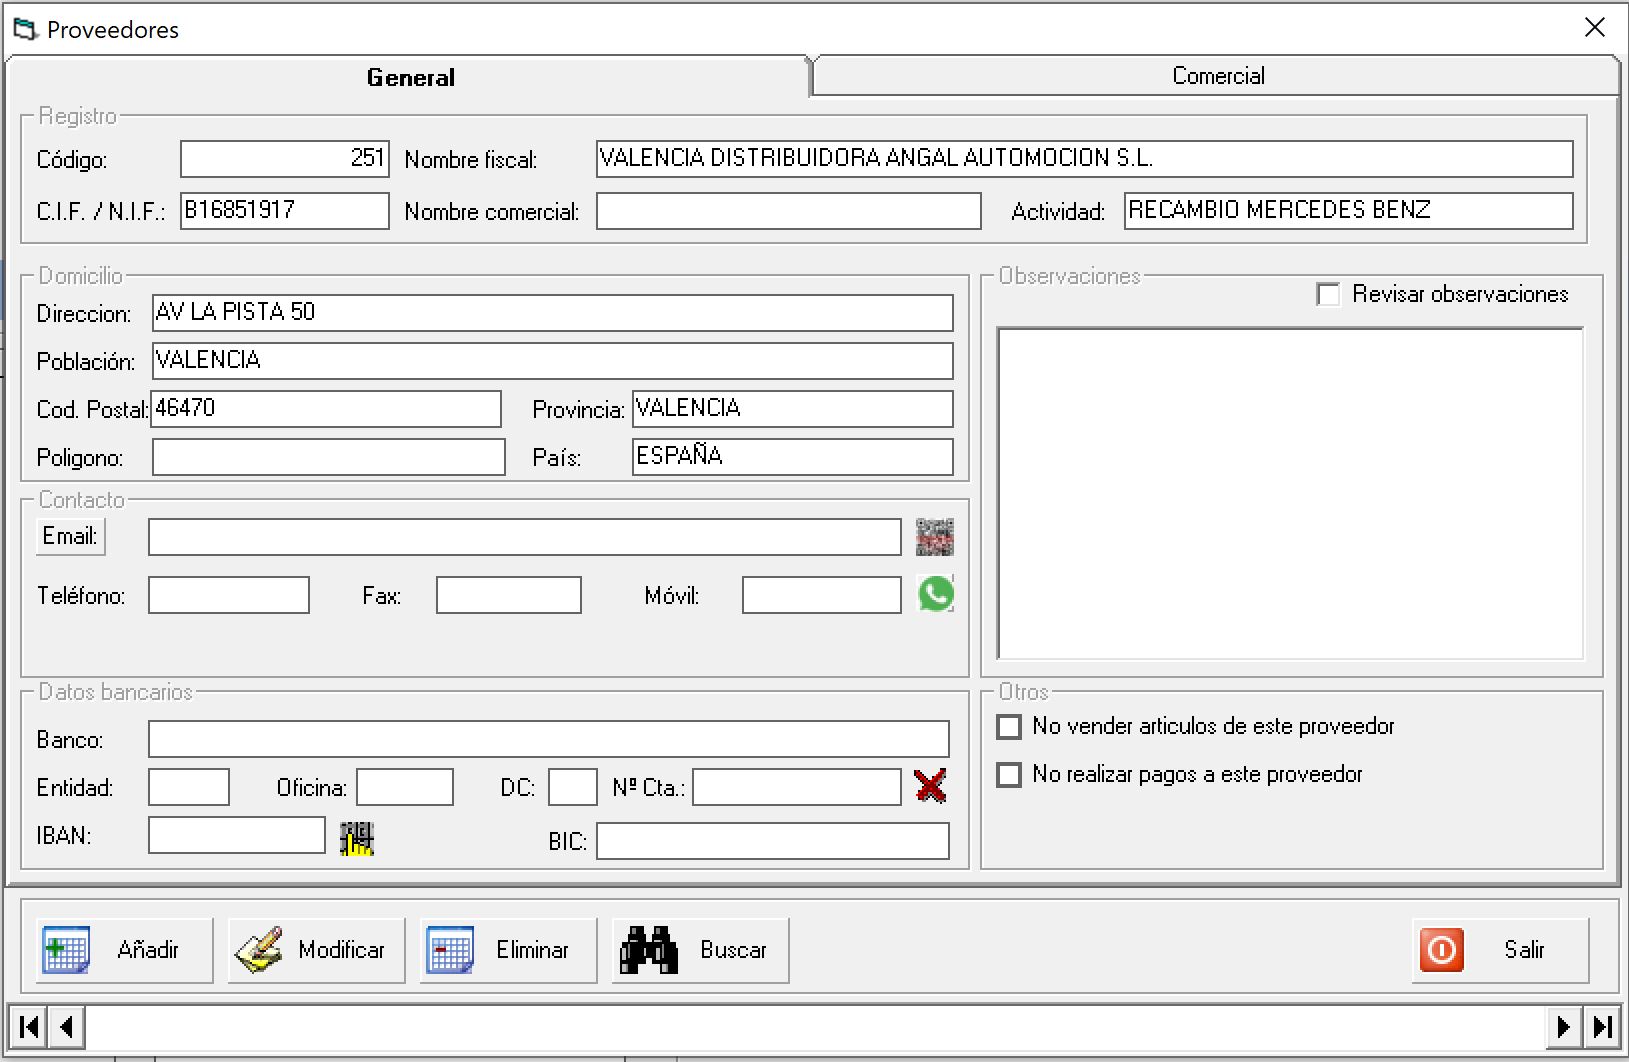The width and height of the screenshot is (1629, 1062).
Task: Exit the form with Salir
Action: pyautogui.click(x=1500, y=950)
